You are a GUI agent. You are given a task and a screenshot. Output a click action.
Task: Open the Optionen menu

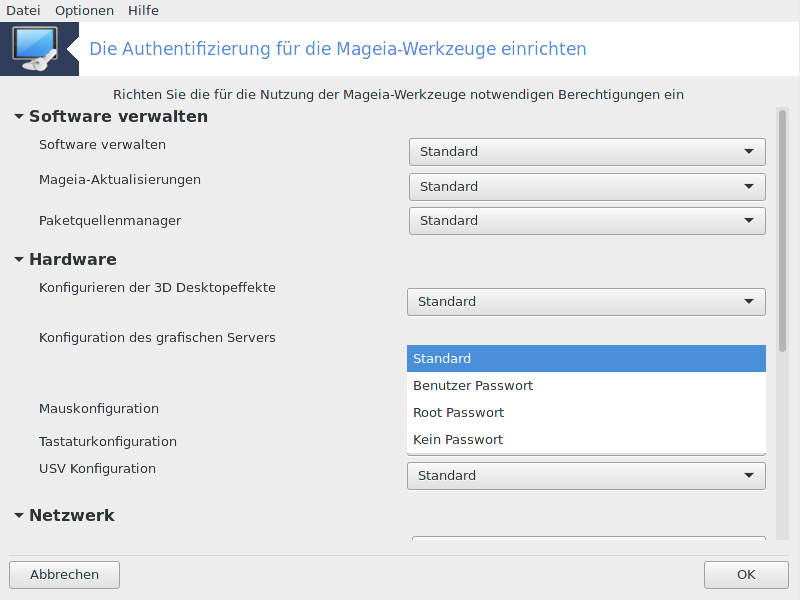click(84, 10)
